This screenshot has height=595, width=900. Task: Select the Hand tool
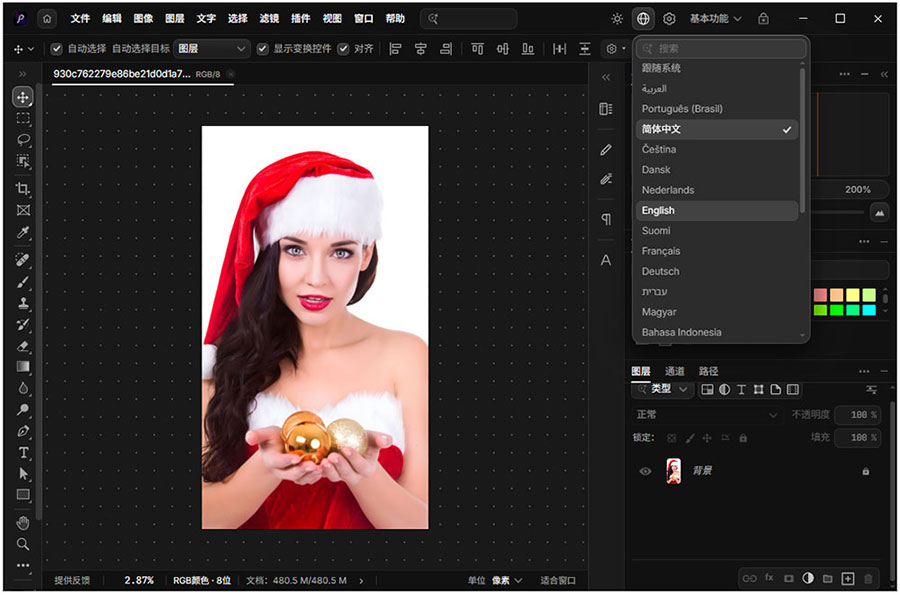(23, 523)
